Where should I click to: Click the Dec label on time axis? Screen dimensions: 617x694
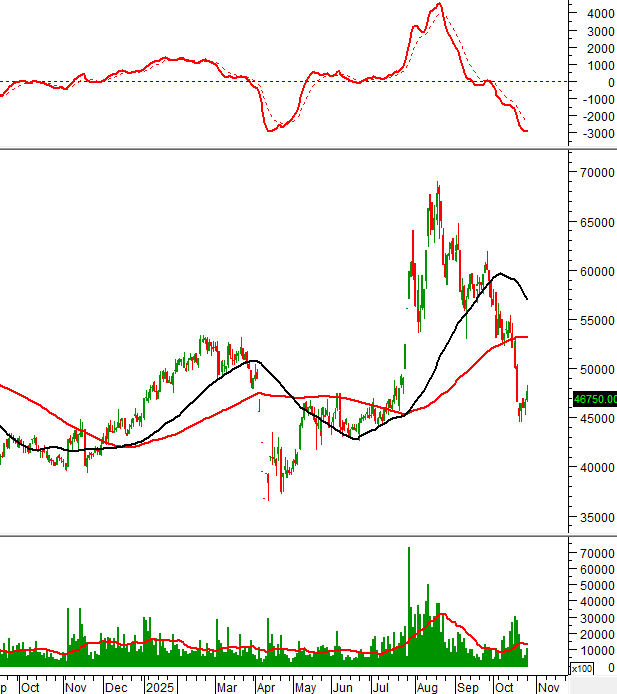tap(117, 687)
